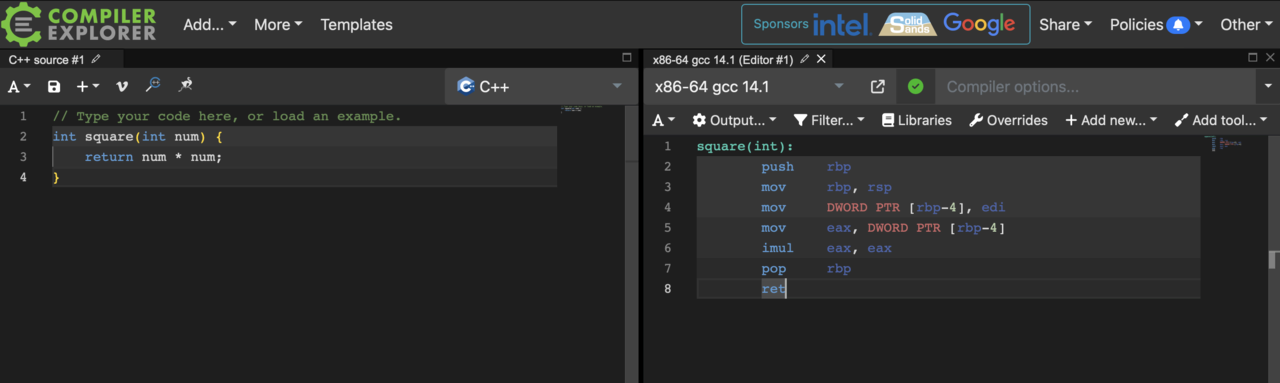This screenshot has height=383, width=1280.
Task: Toggle Vim mode icon
Action: point(122,87)
